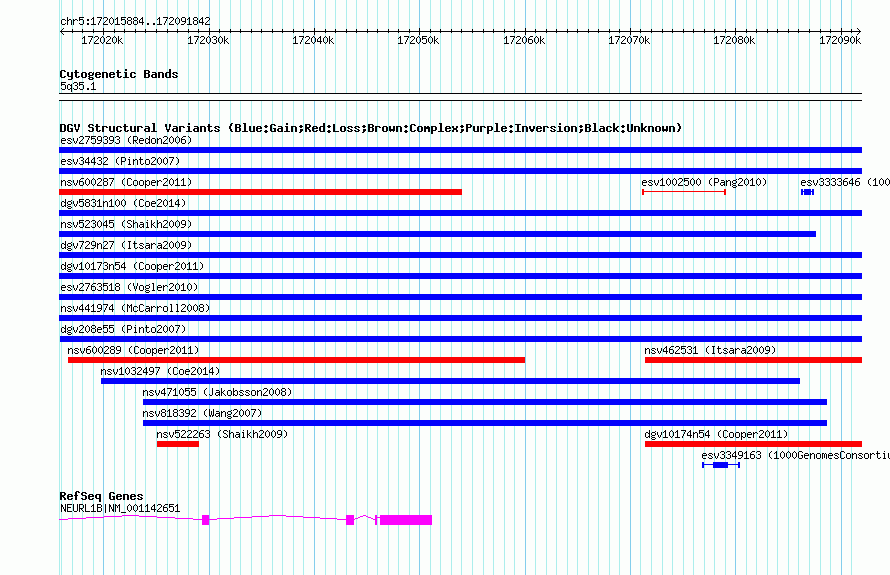Click the second magenta NEURL1B exon
The image size is (890, 575).
(x=350, y=520)
